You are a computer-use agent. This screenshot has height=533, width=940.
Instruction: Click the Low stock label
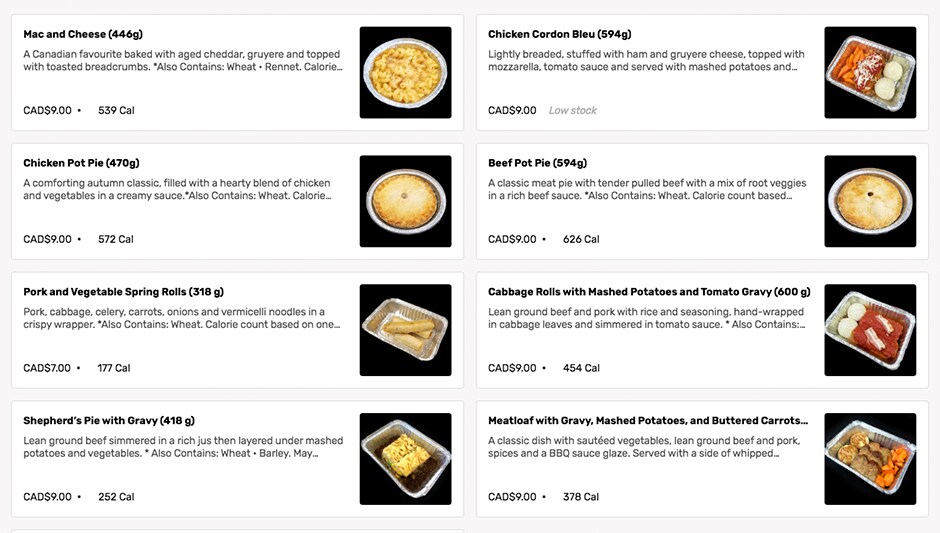click(573, 110)
